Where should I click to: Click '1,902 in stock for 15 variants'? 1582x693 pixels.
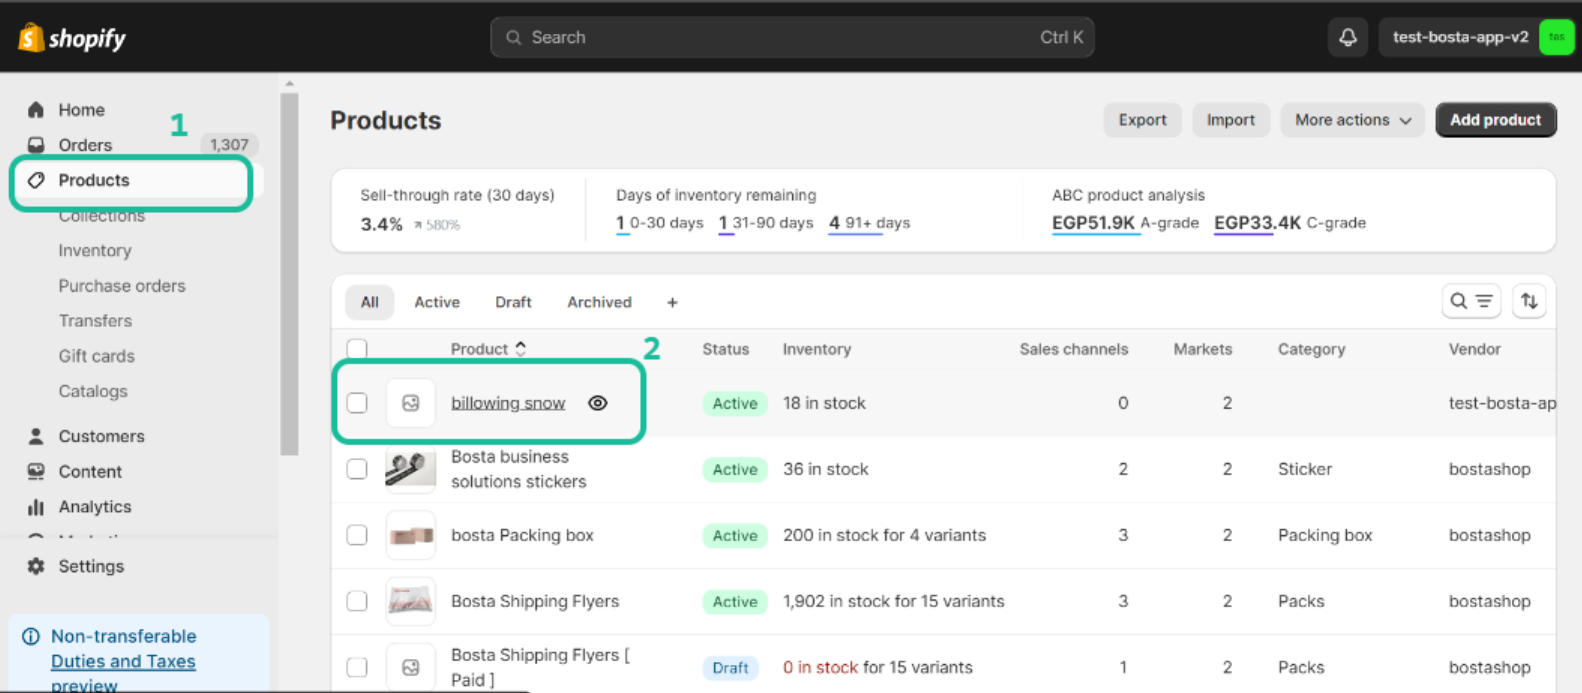coord(893,601)
